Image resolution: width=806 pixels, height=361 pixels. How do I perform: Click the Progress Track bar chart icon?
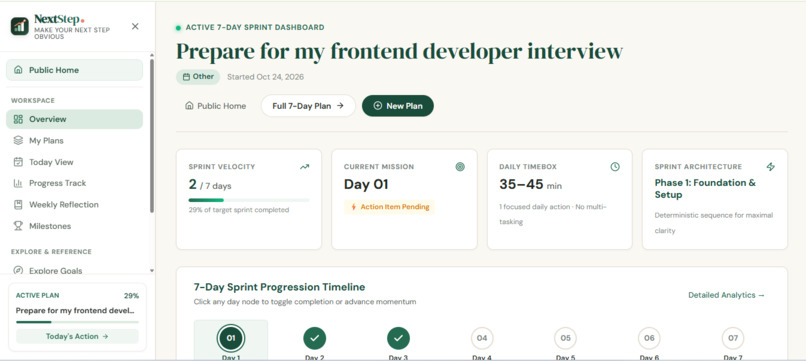(x=19, y=183)
